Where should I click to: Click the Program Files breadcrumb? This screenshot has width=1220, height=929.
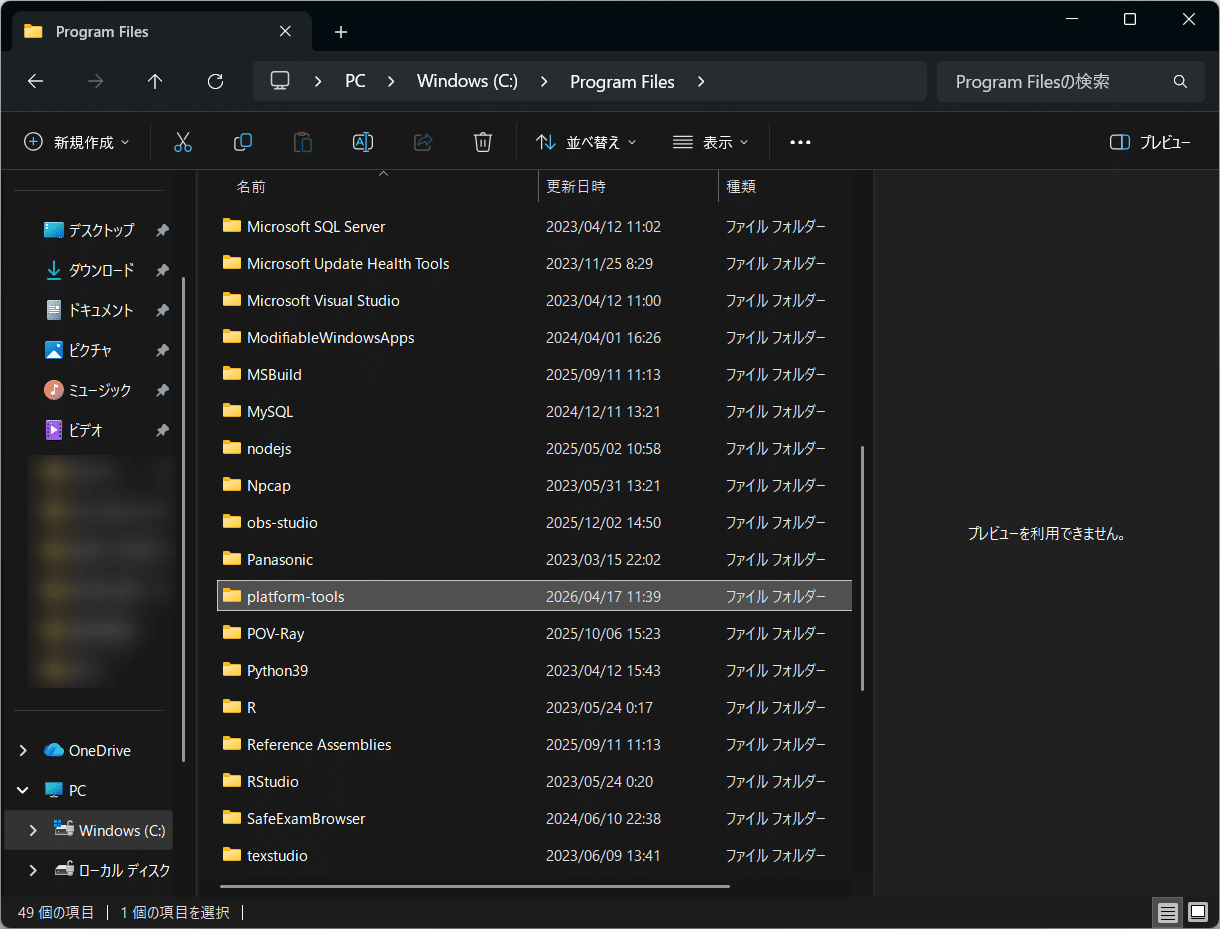coord(622,82)
